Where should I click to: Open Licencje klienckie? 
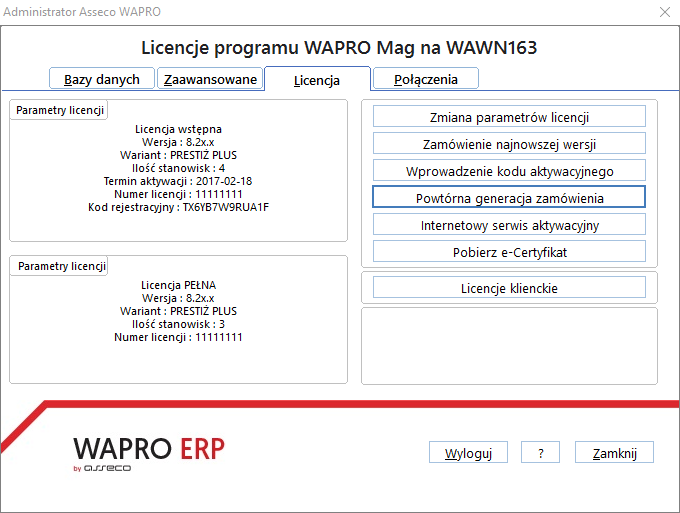click(x=509, y=288)
